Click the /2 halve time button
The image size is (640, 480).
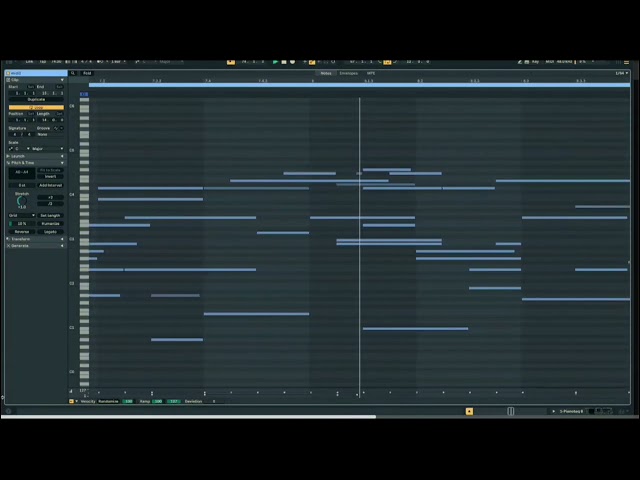click(50, 203)
